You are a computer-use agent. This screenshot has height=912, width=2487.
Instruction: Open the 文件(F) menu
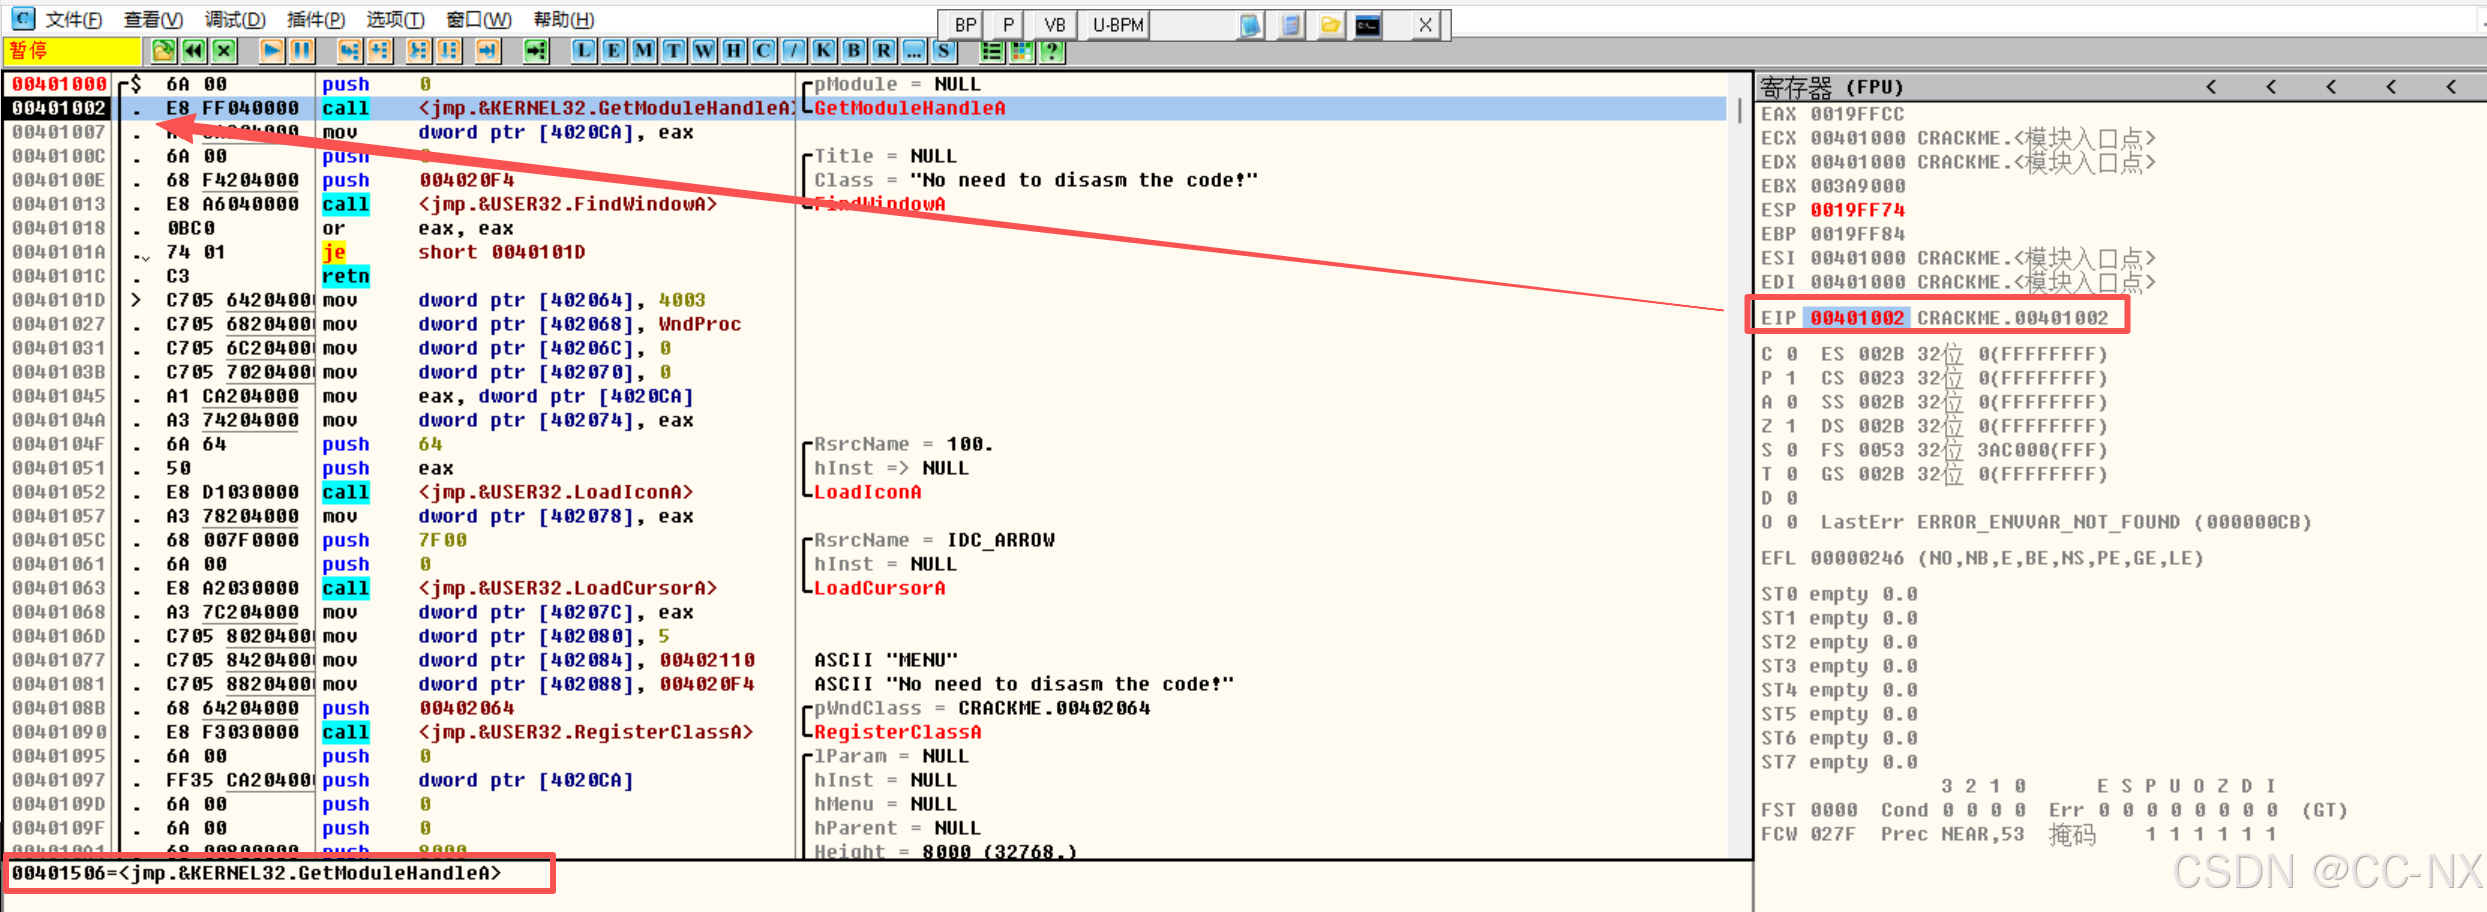(x=74, y=20)
